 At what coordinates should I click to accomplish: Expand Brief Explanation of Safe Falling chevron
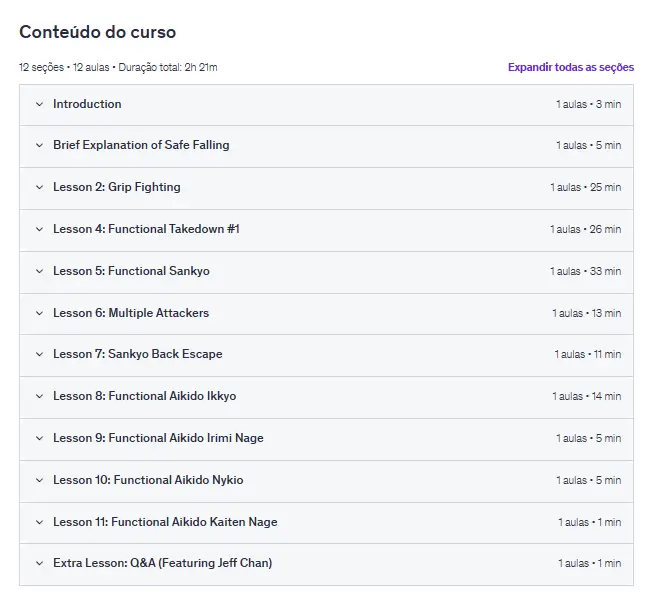[x=39, y=146]
